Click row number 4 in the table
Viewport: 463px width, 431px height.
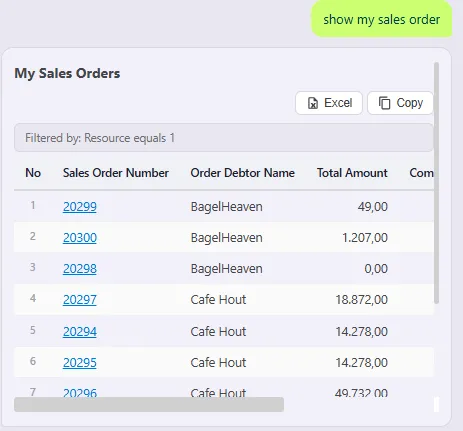pos(33,298)
